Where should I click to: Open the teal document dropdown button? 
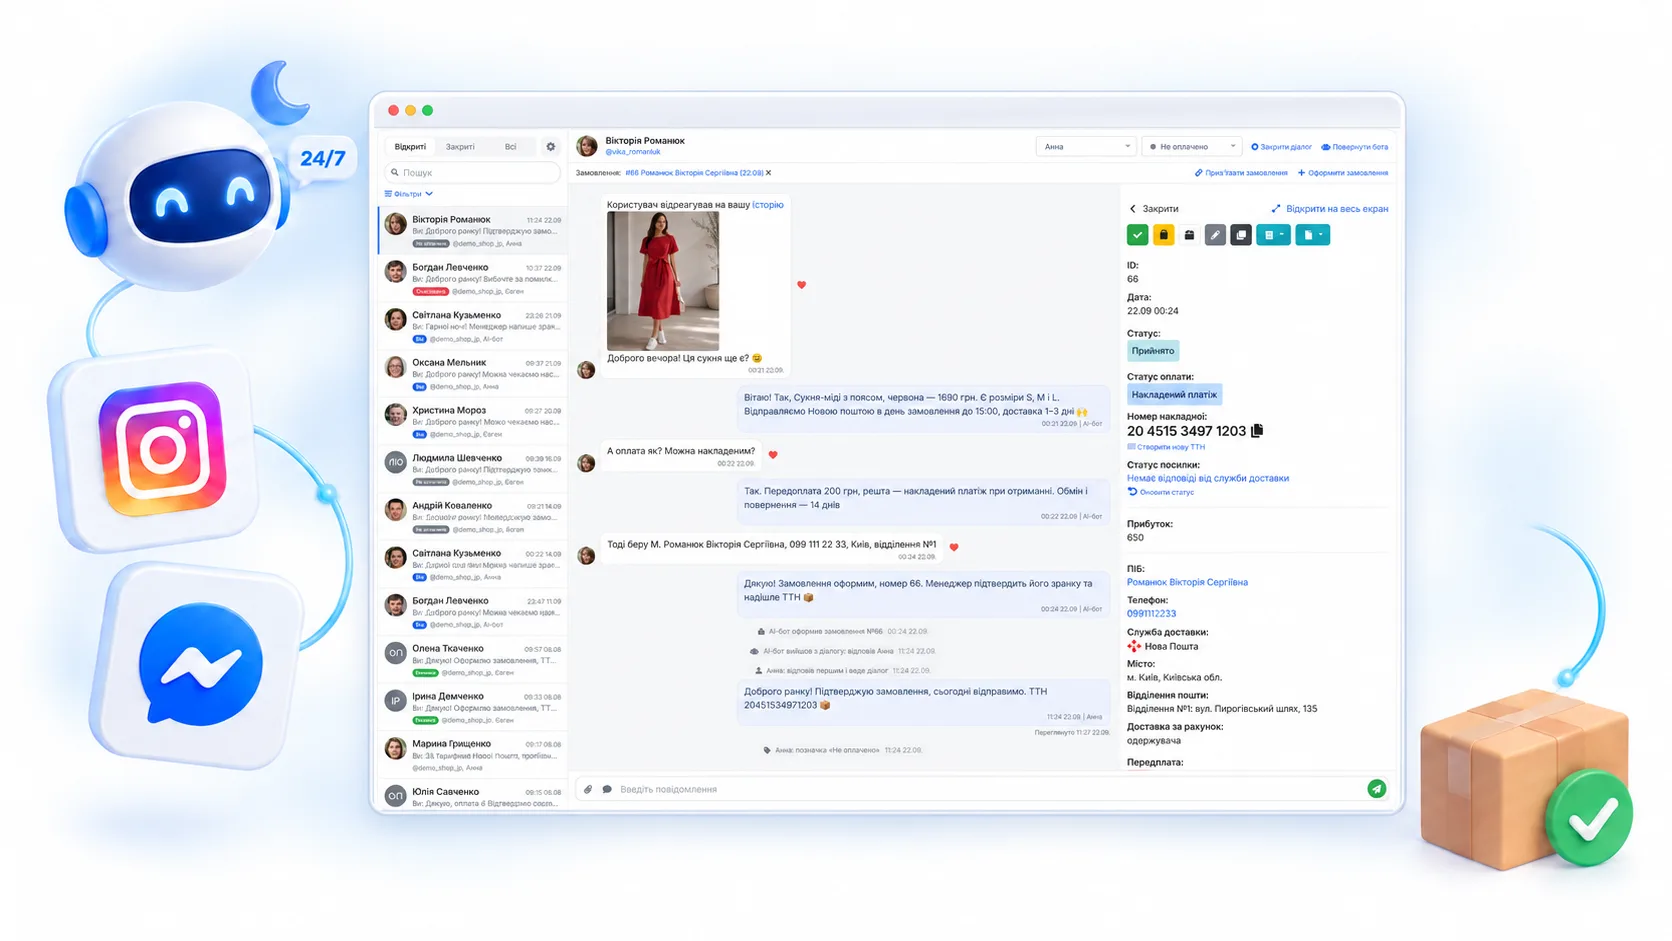[x=1313, y=235]
